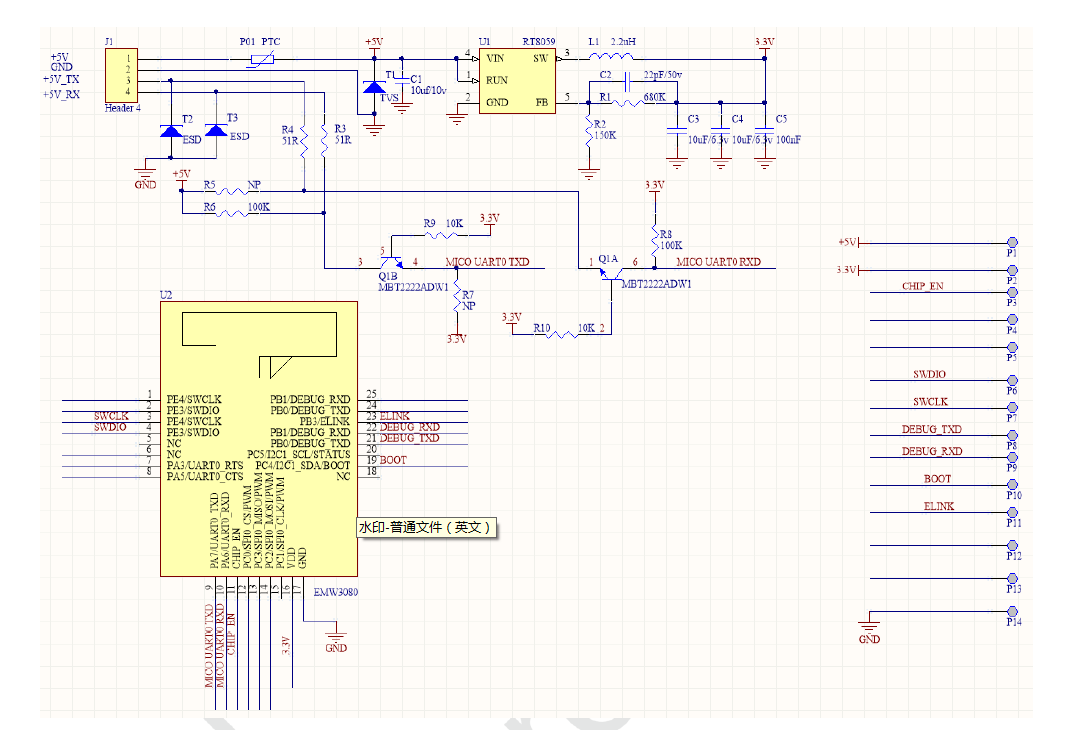Select the Q1B transistor symbol
The image size is (1077, 730).
pyautogui.click(x=391, y=262)
